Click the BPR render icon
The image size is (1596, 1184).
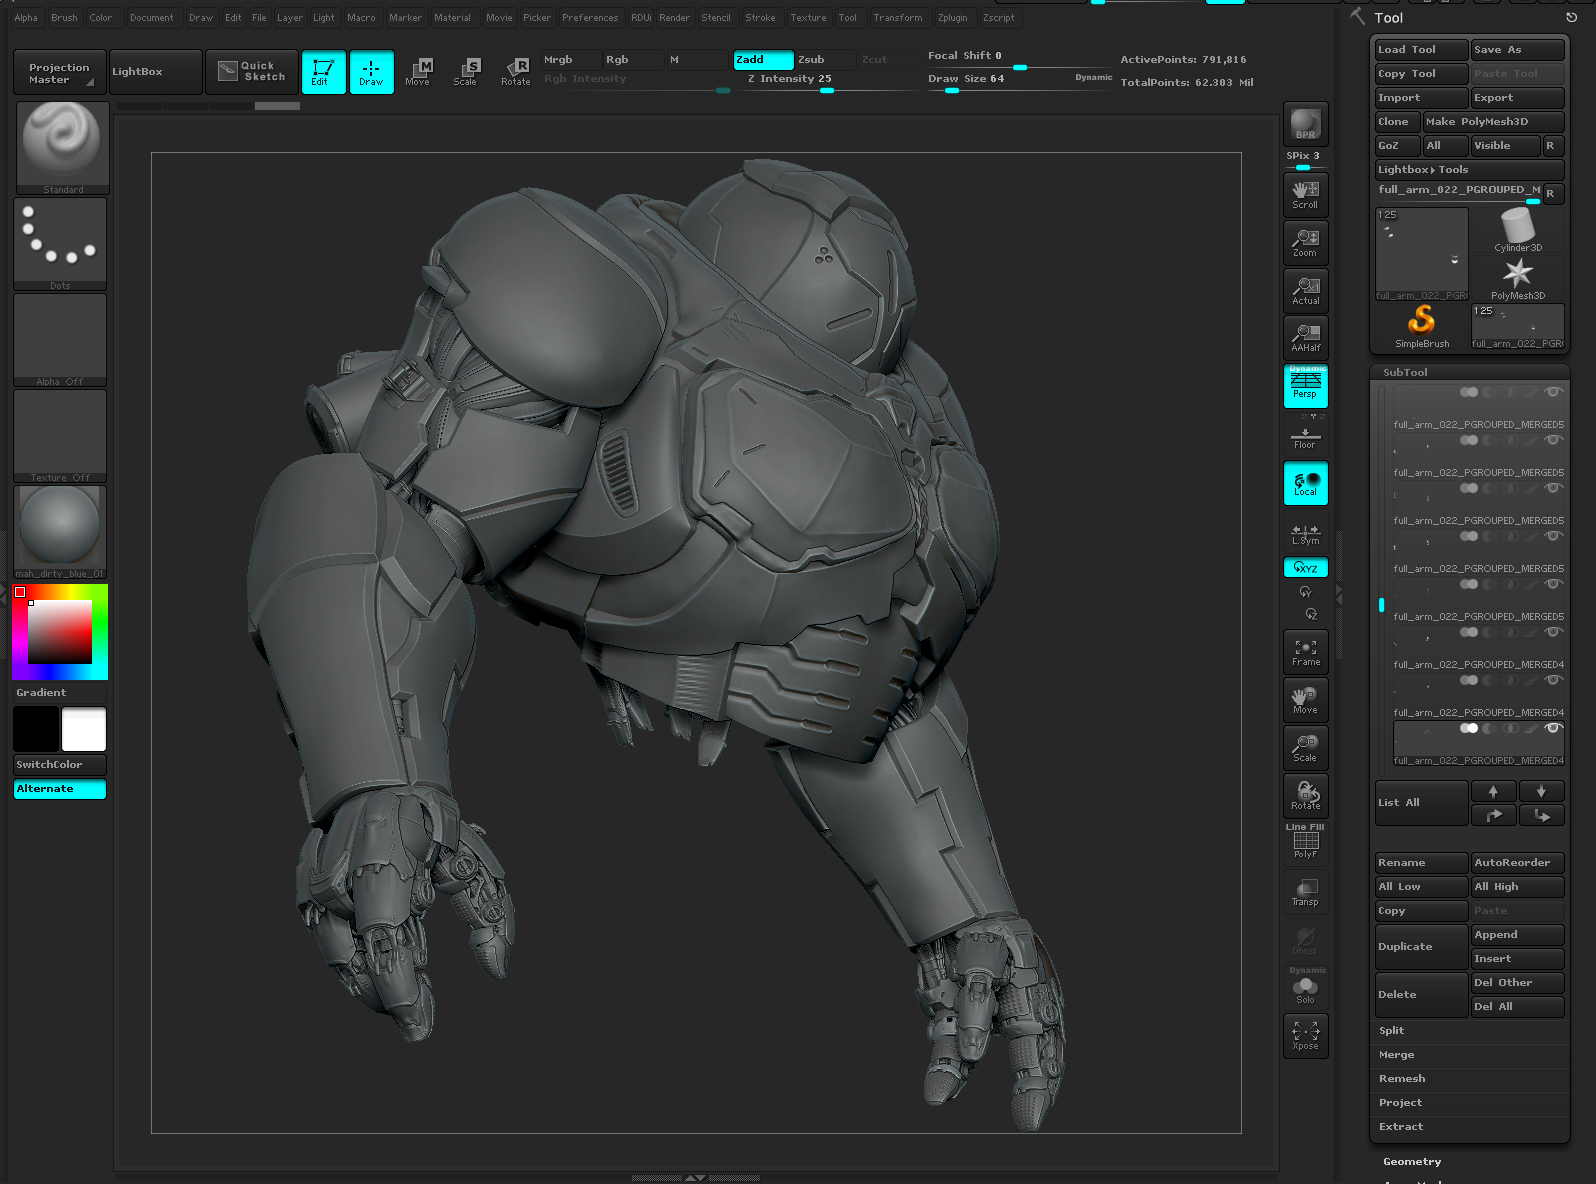1305,124
